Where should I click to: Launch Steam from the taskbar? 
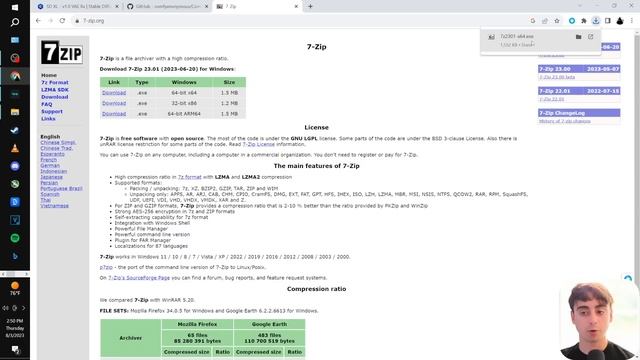tap(15, 130)
